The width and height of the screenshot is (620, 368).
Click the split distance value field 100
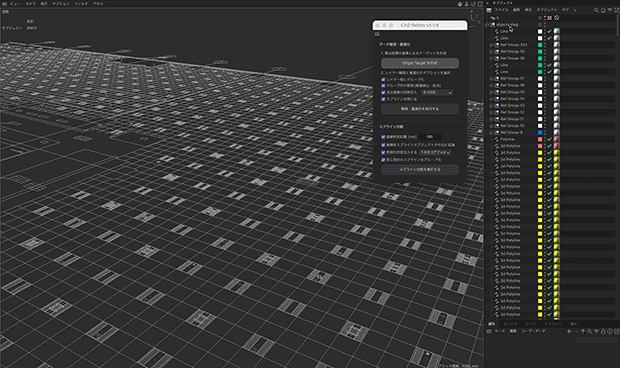[430, 137]
